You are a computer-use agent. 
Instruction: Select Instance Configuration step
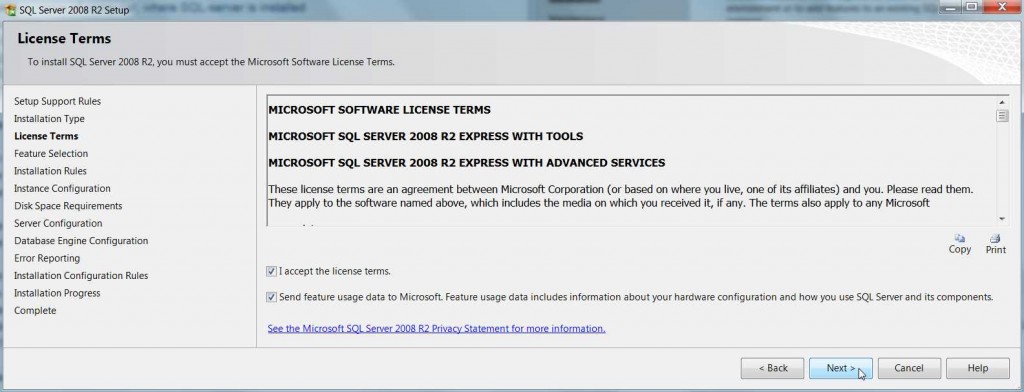click(x=62, y=188)
